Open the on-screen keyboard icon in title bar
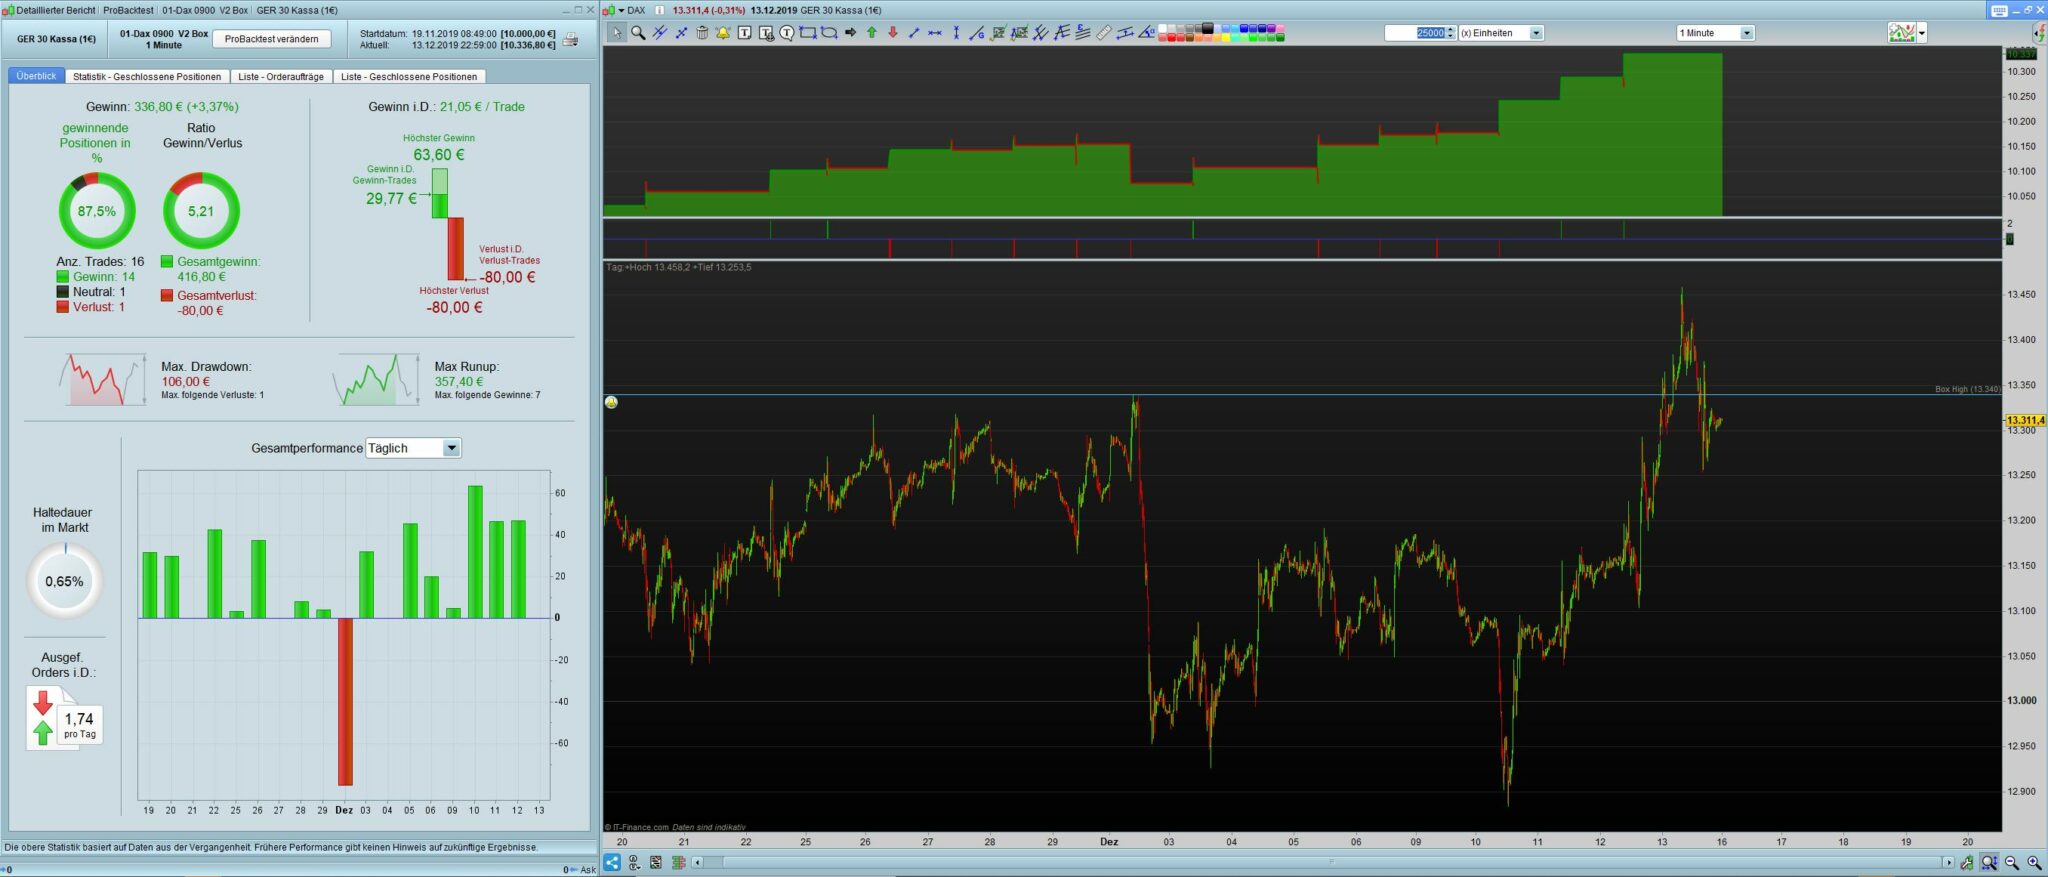The height and width of the screenshot is (877, 2048). [1999, 10]
